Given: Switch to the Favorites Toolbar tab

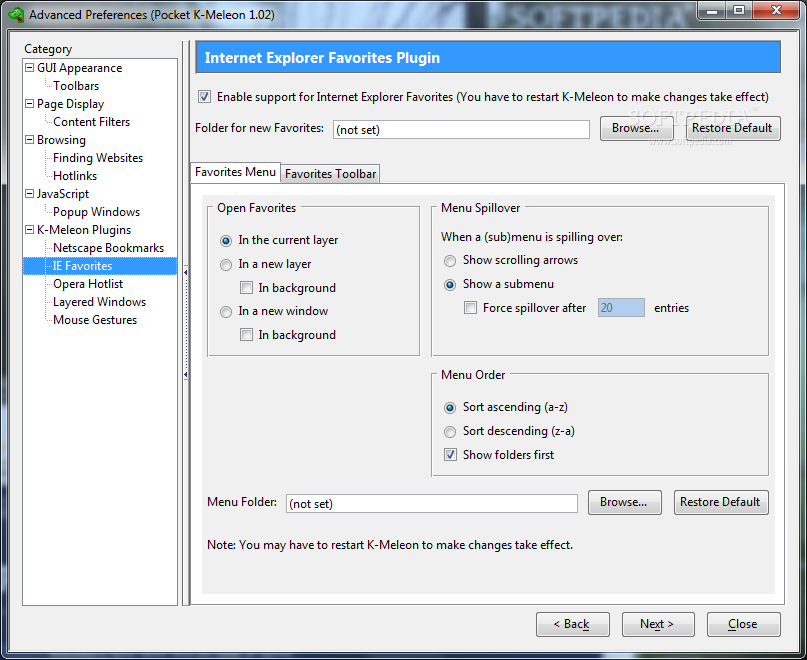Looking at the screenshot, I should click(x=330, y=174).
